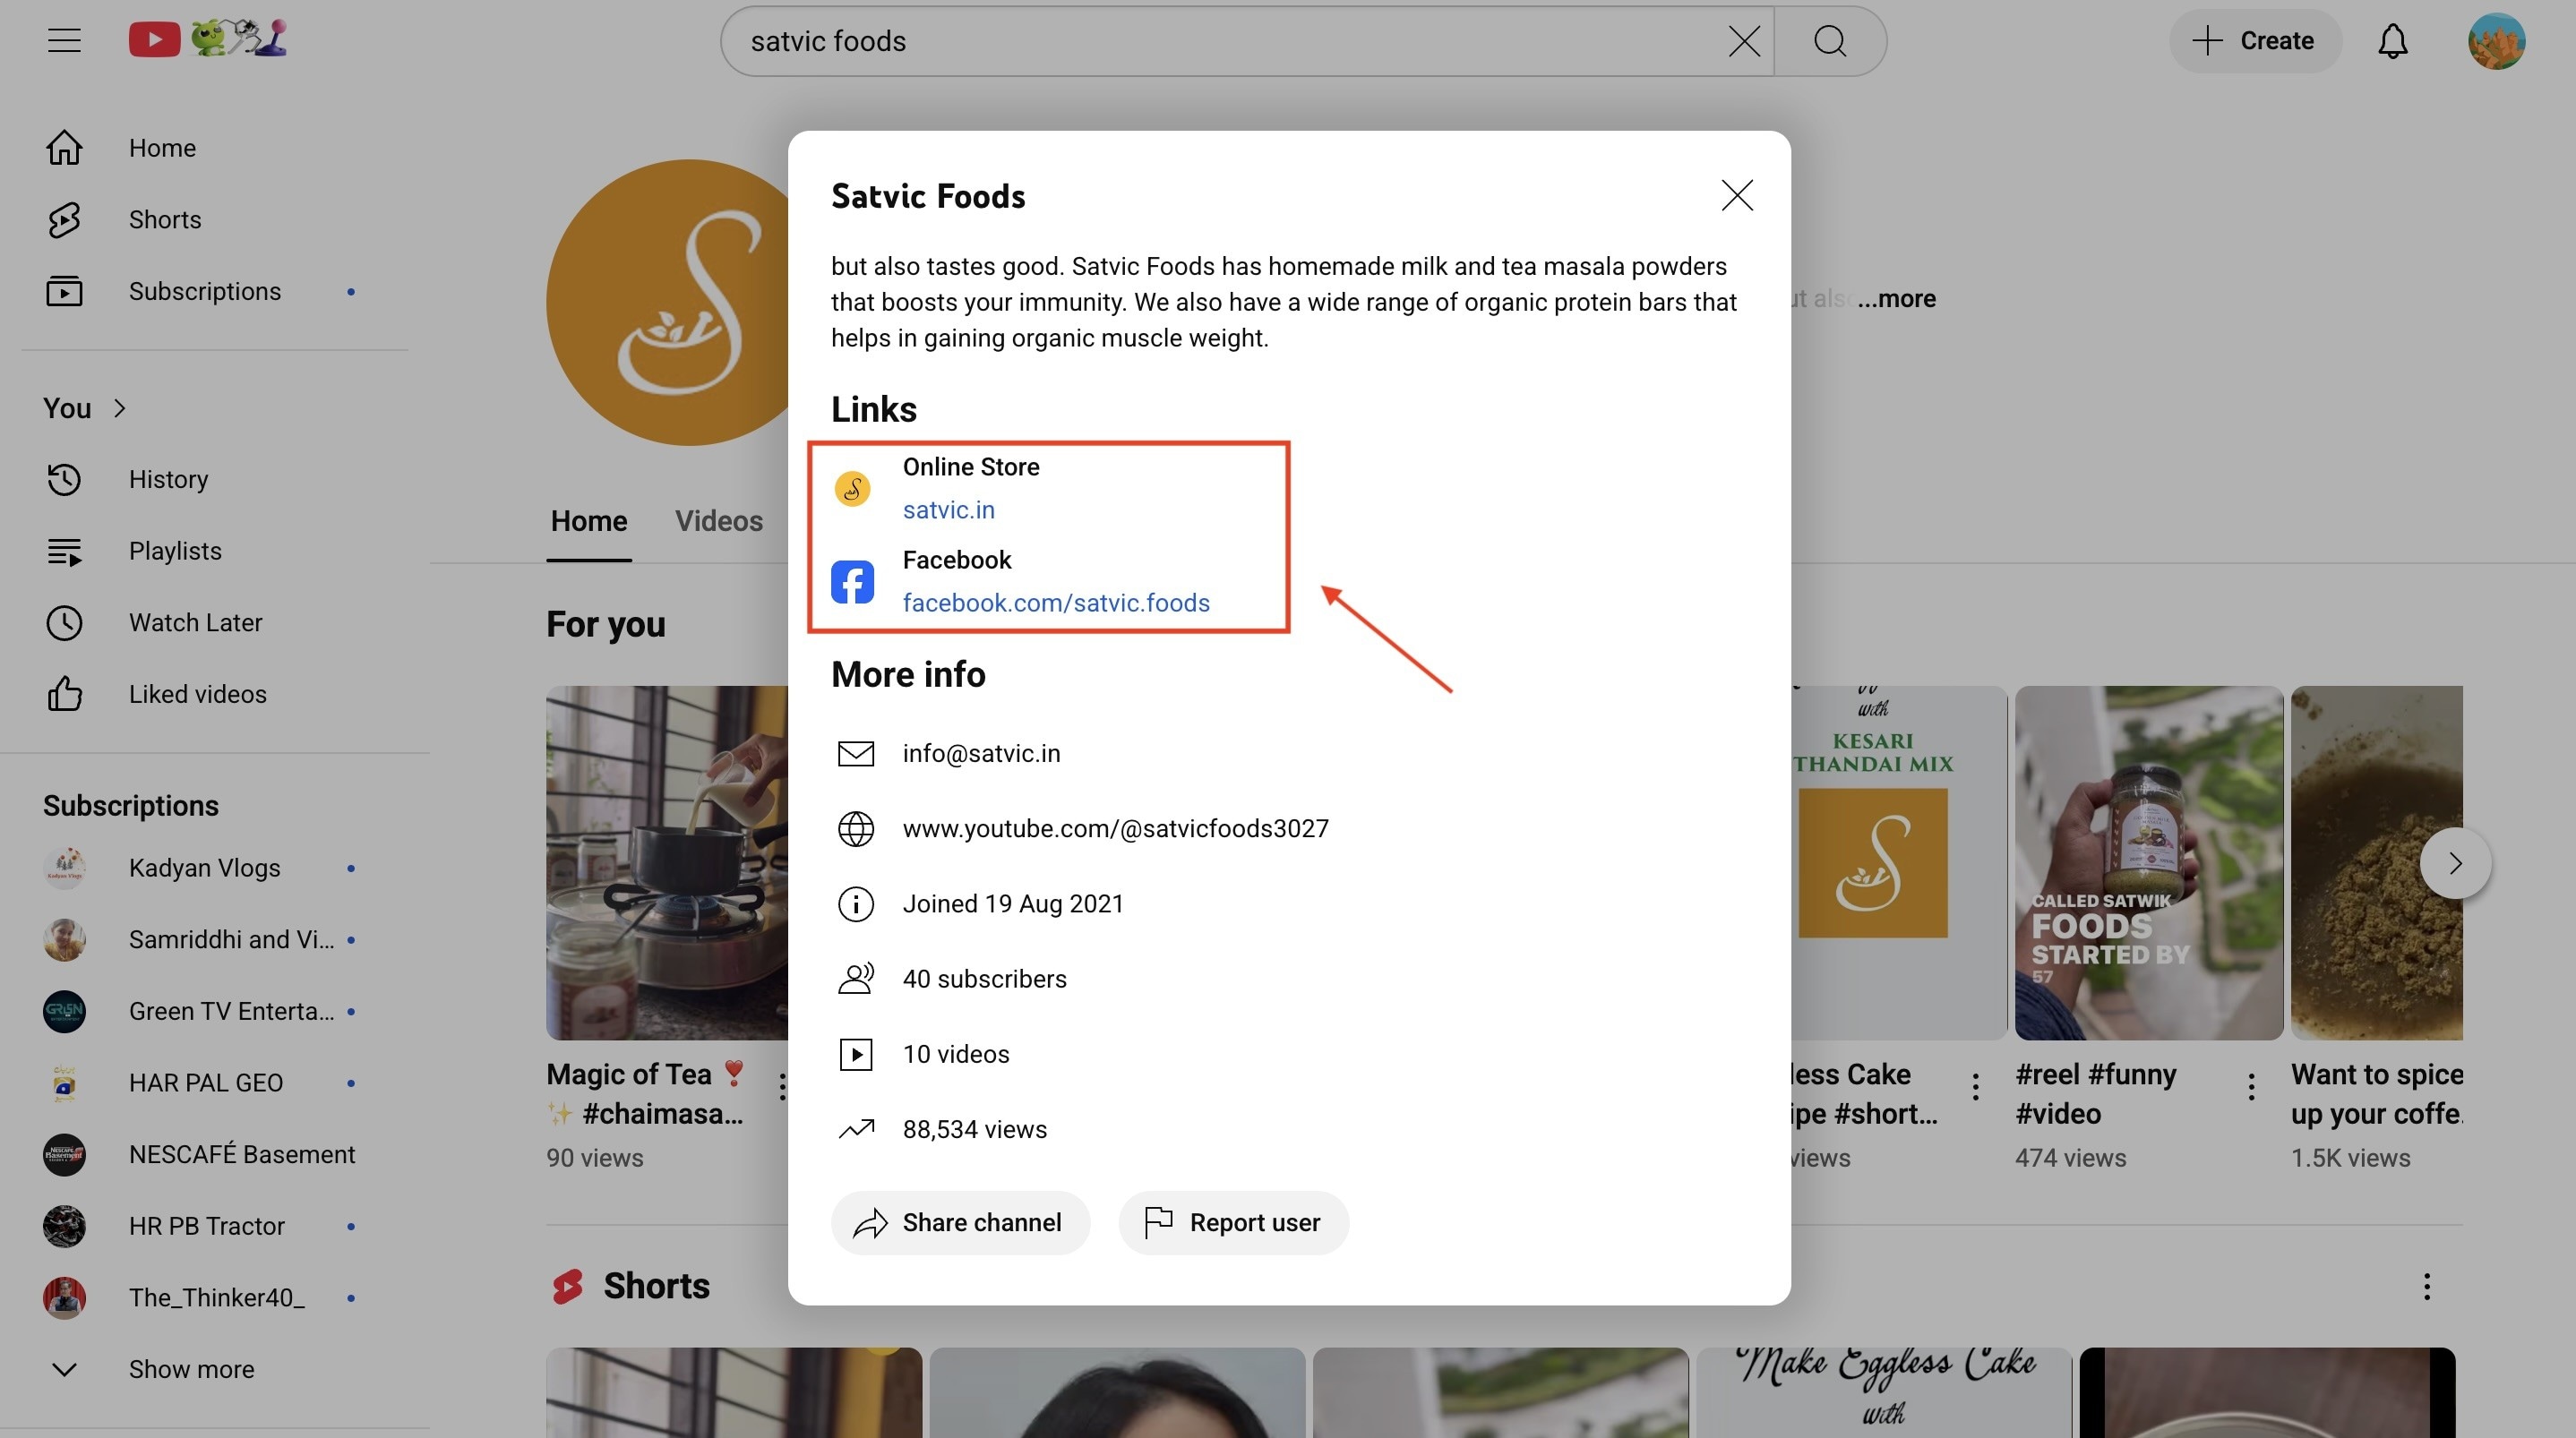Click the Joined 19 Aug 2021 text
Screen dimensions: 2576x1438
1013,904
